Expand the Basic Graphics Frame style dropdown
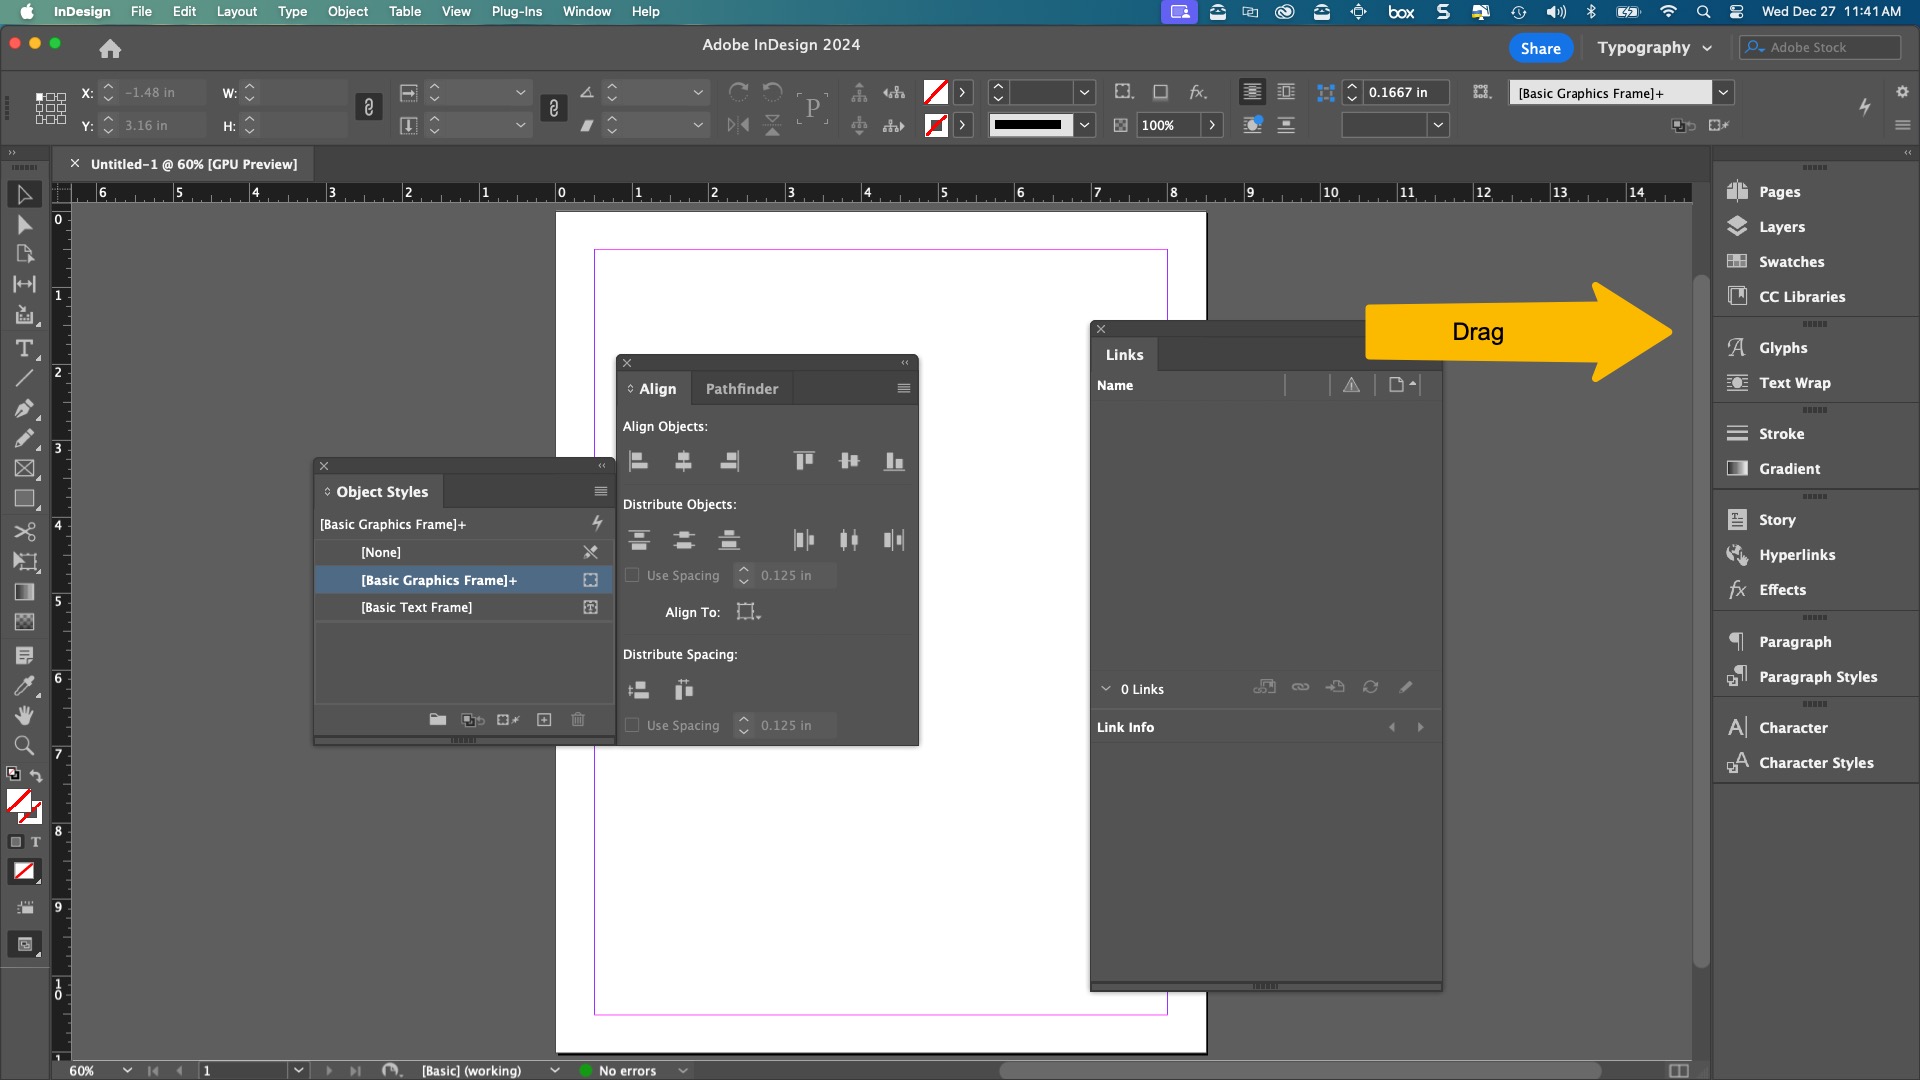 pyautogui.click(x=1723, y=93)
